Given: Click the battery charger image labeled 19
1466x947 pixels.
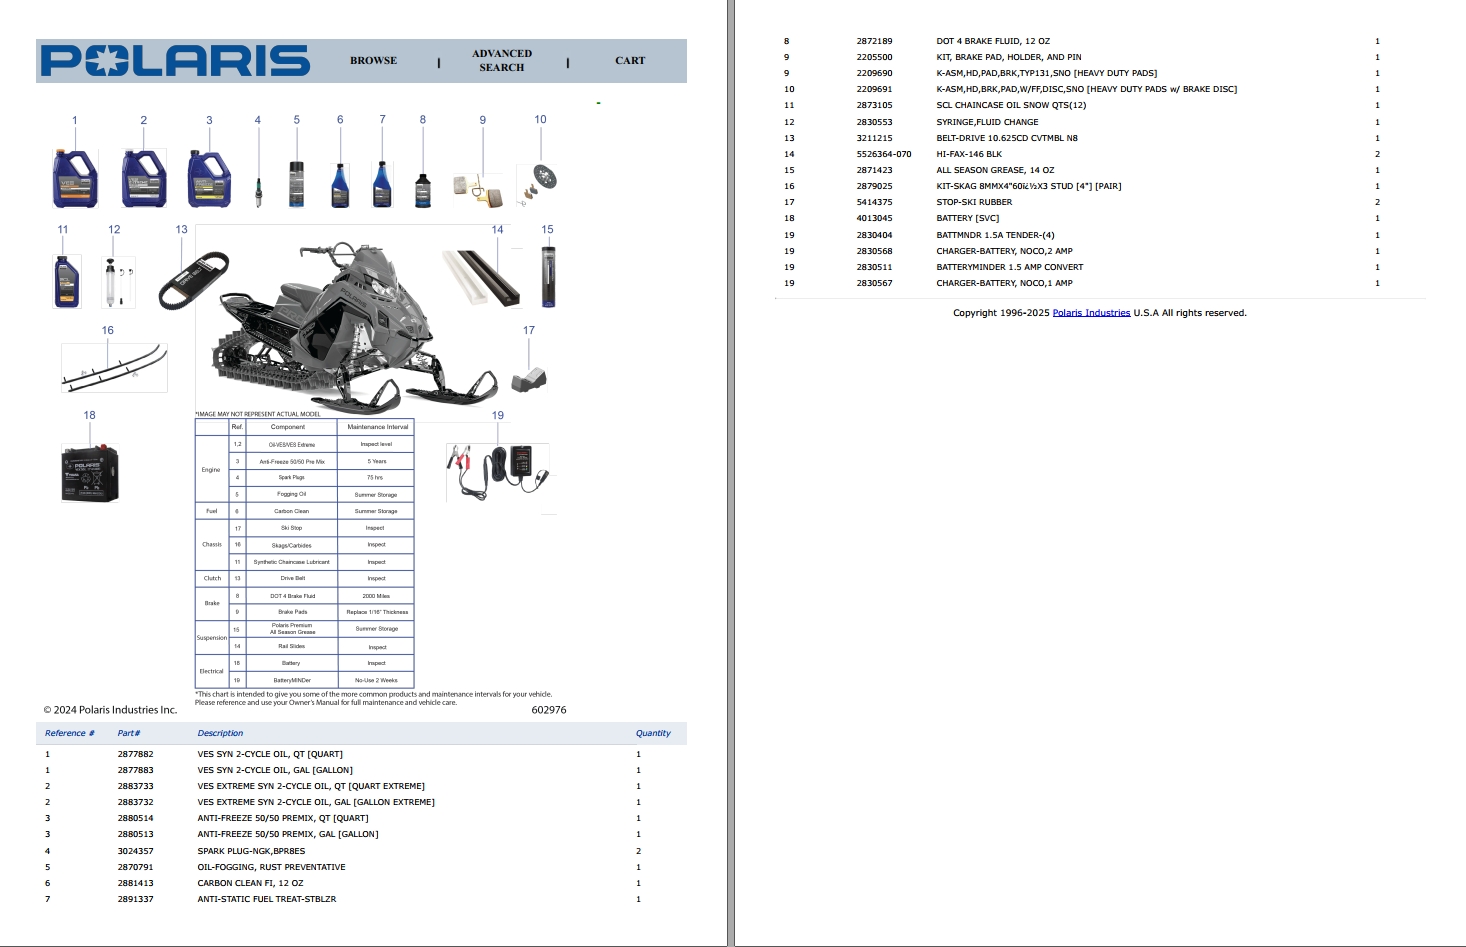Looking at the screenshot, I should [x=497, y=472].
